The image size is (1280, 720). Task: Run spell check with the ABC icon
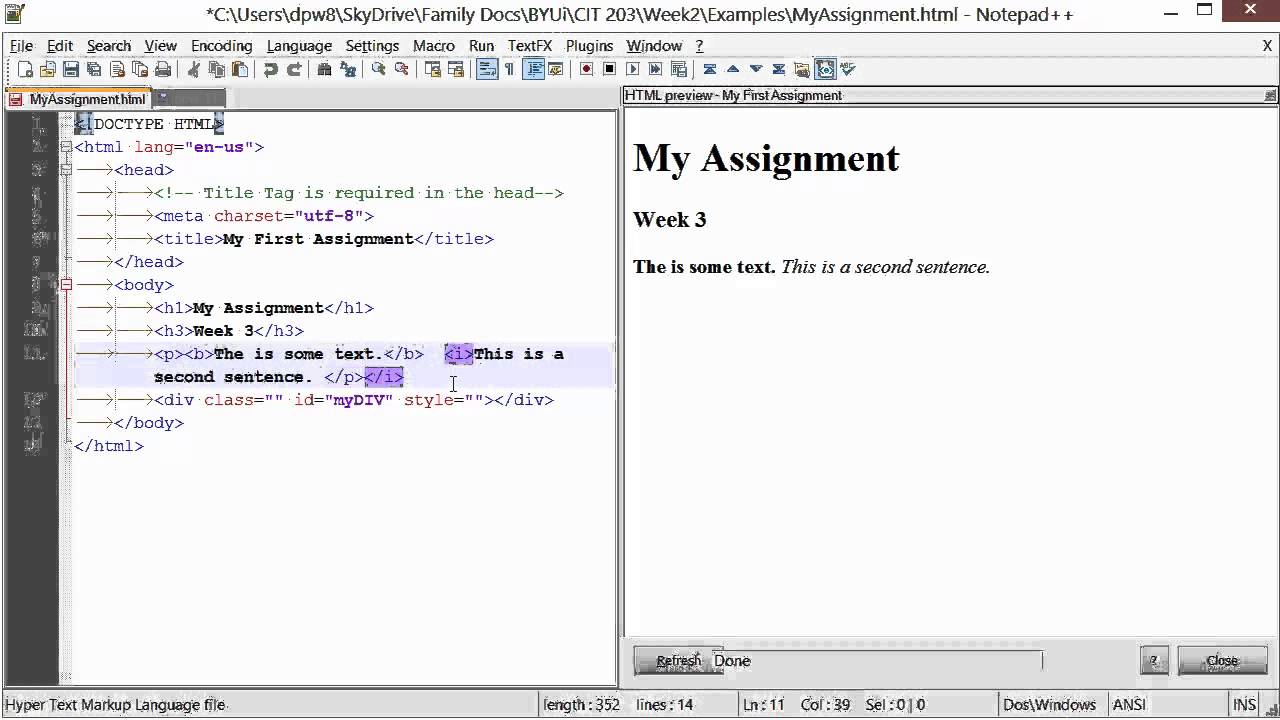tap(848, 69)
